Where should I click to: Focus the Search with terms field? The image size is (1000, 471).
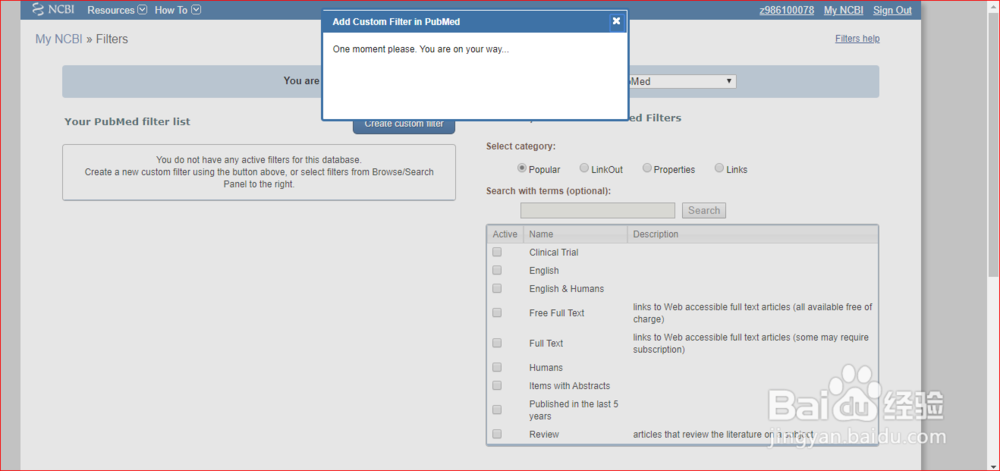(x=598, y=210)
